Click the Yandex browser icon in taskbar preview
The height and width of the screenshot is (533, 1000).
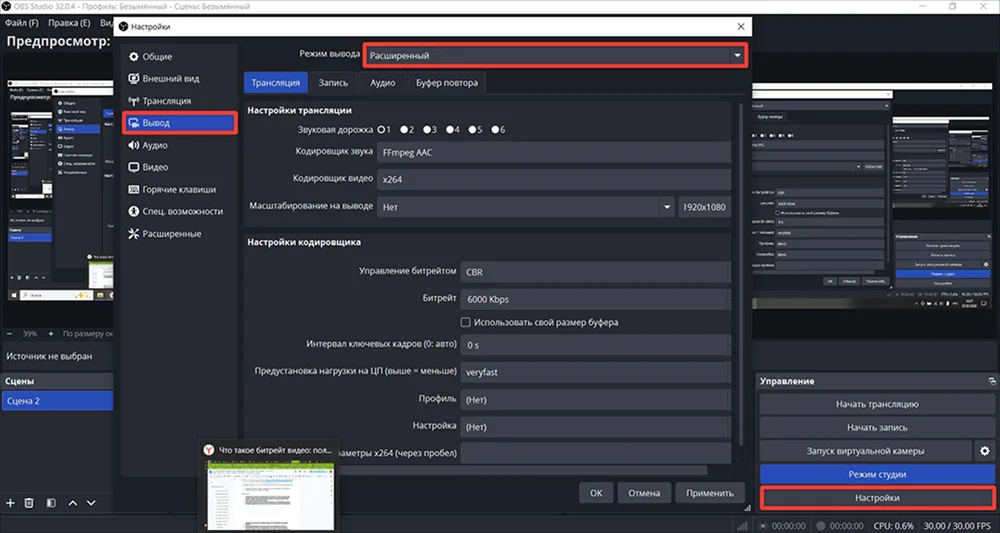[209, 449]
